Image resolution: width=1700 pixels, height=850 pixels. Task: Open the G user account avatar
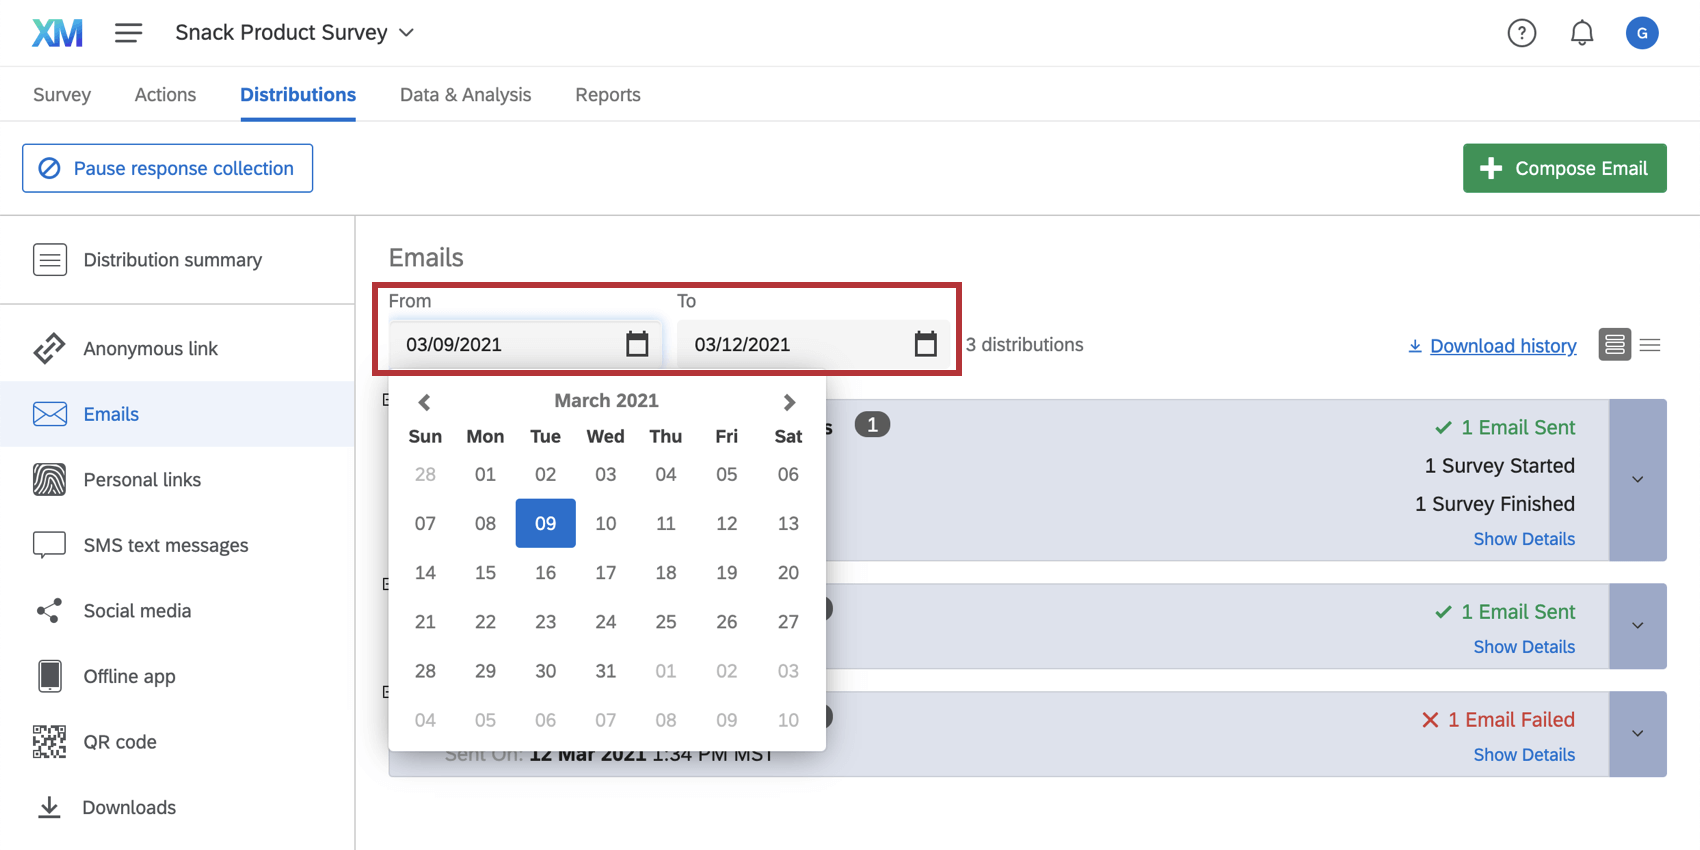pyautogui.click(x=1641, y=33)
